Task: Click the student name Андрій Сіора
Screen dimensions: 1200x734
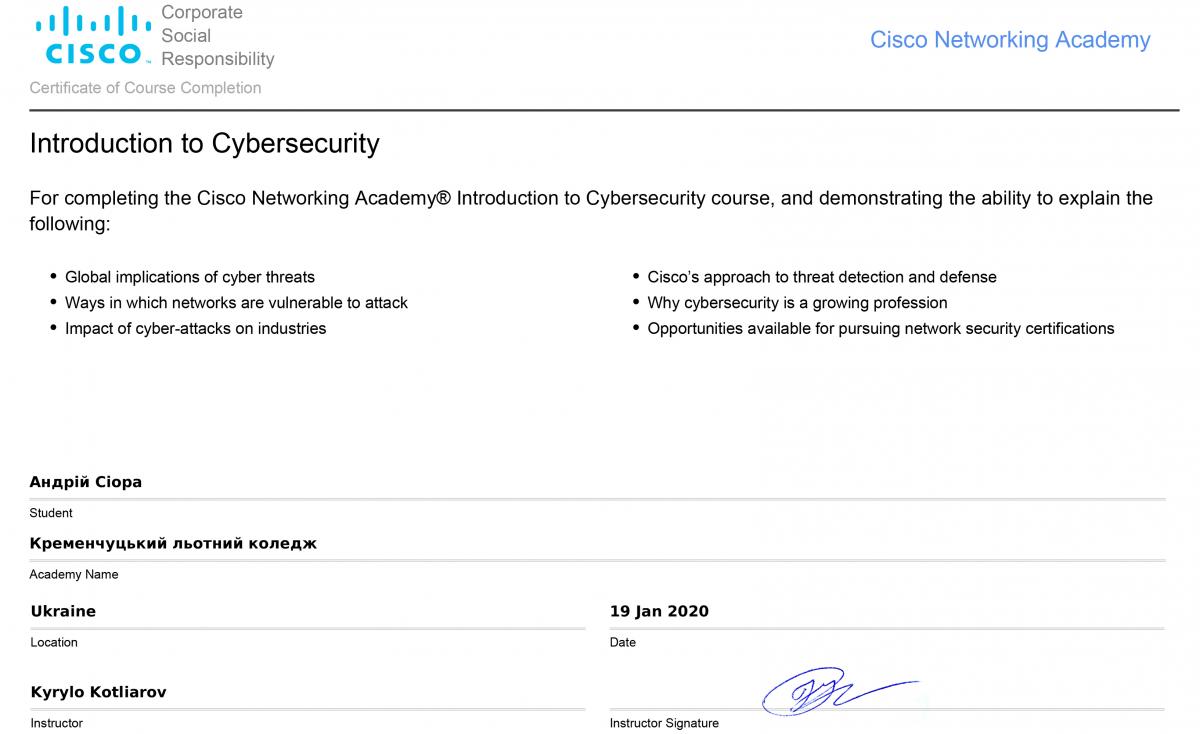Action: pos(86,482)
